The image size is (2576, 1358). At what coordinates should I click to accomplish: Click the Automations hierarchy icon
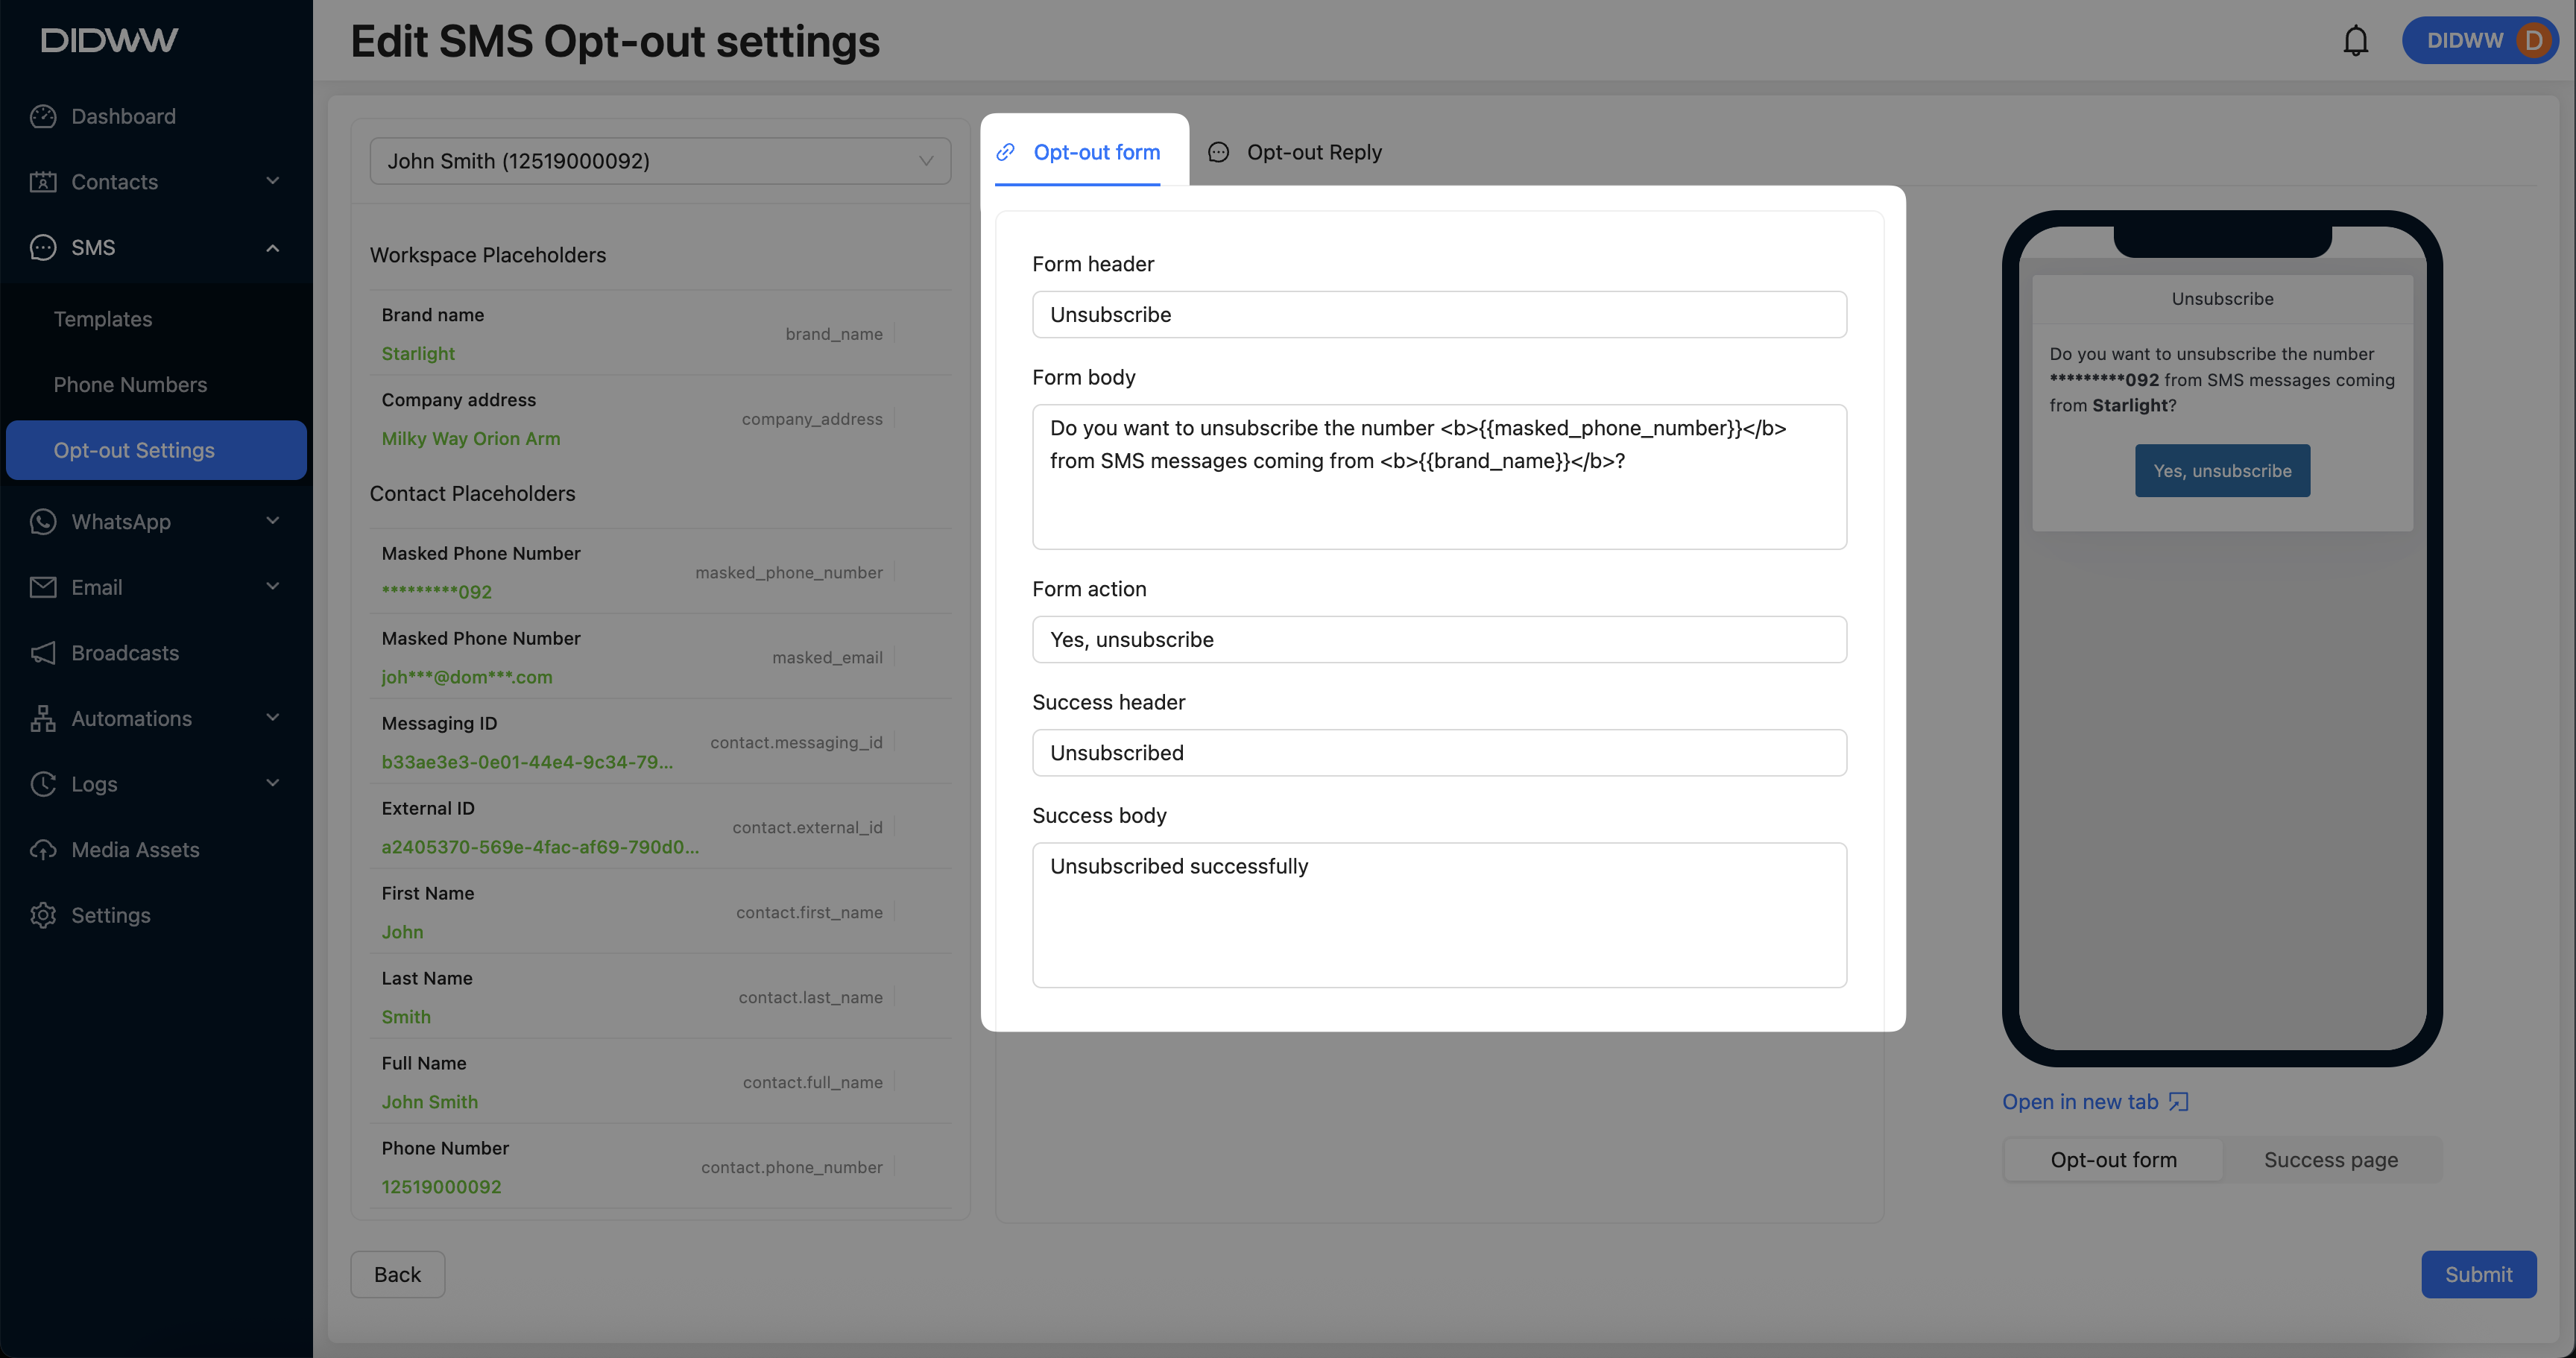pyautogui.click(x=43, y=718)
